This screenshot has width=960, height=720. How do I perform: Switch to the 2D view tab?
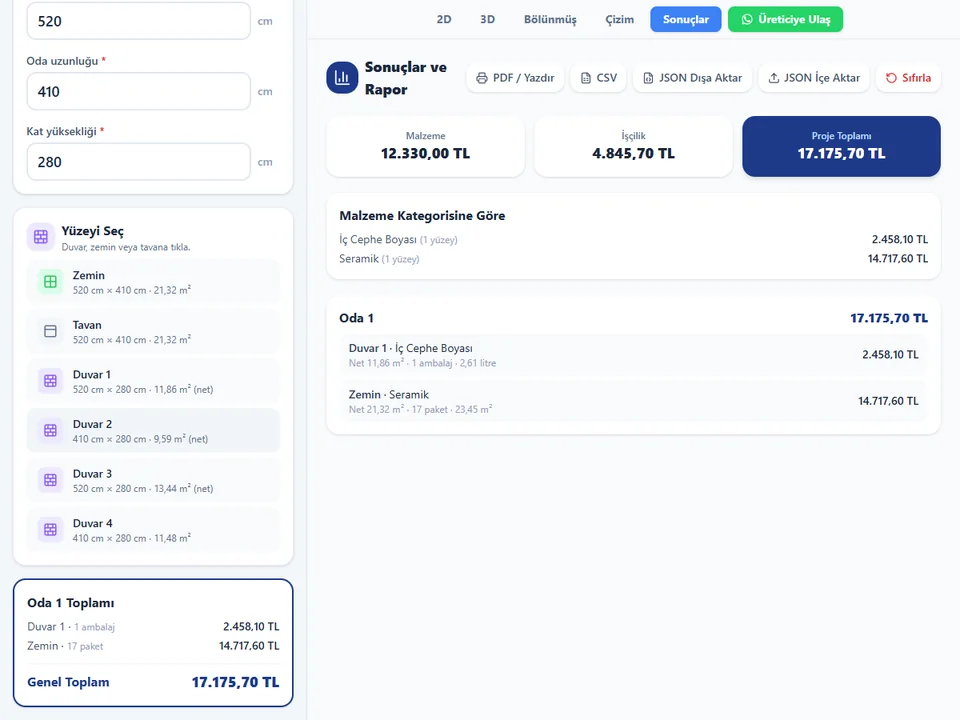(444, 20)
